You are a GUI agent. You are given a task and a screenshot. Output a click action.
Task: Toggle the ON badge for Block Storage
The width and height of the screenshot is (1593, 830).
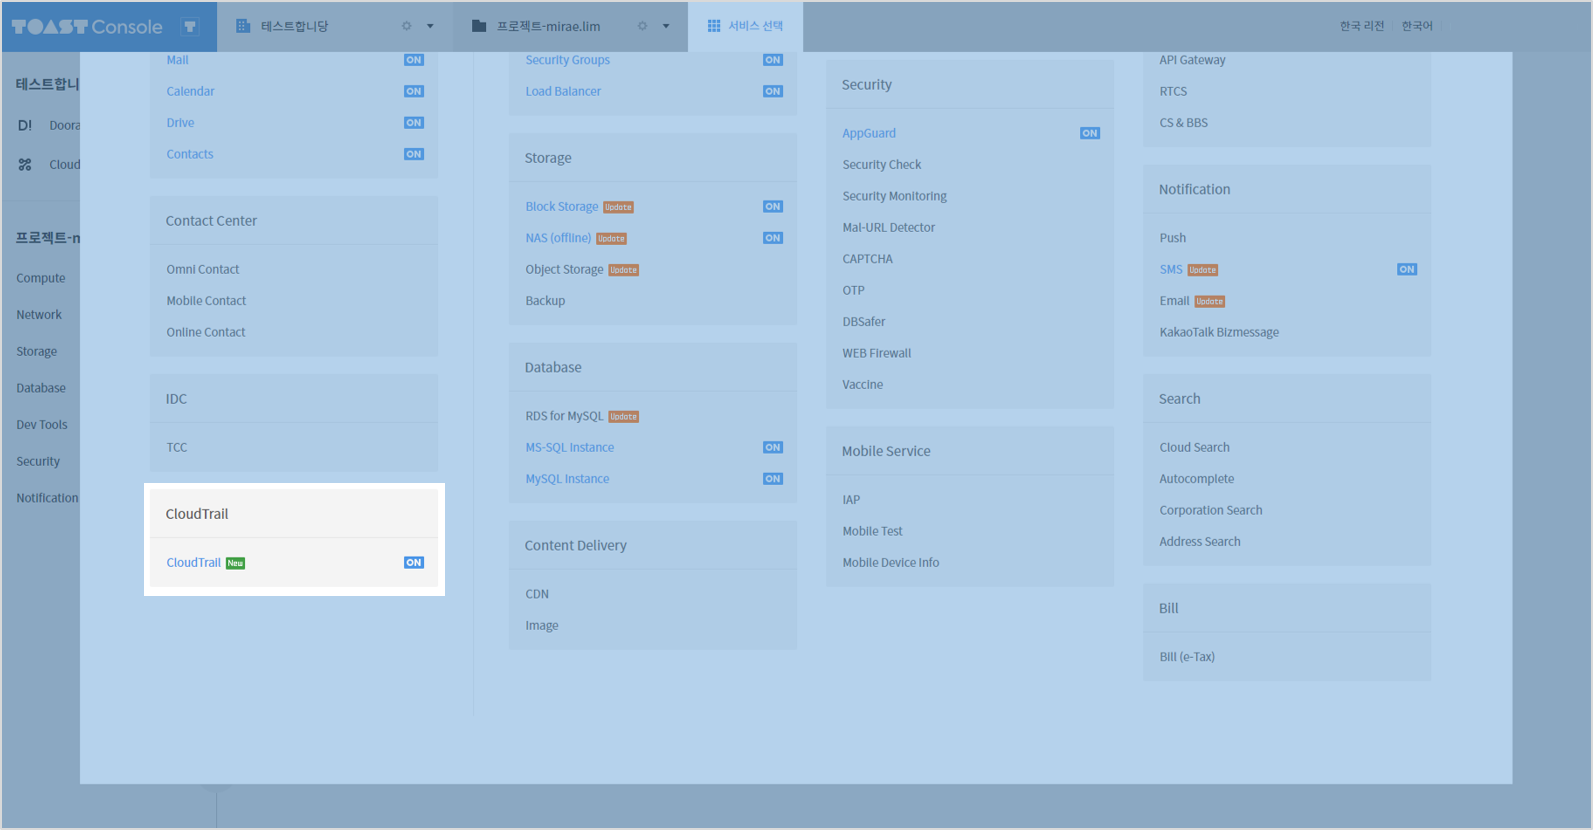773,207
